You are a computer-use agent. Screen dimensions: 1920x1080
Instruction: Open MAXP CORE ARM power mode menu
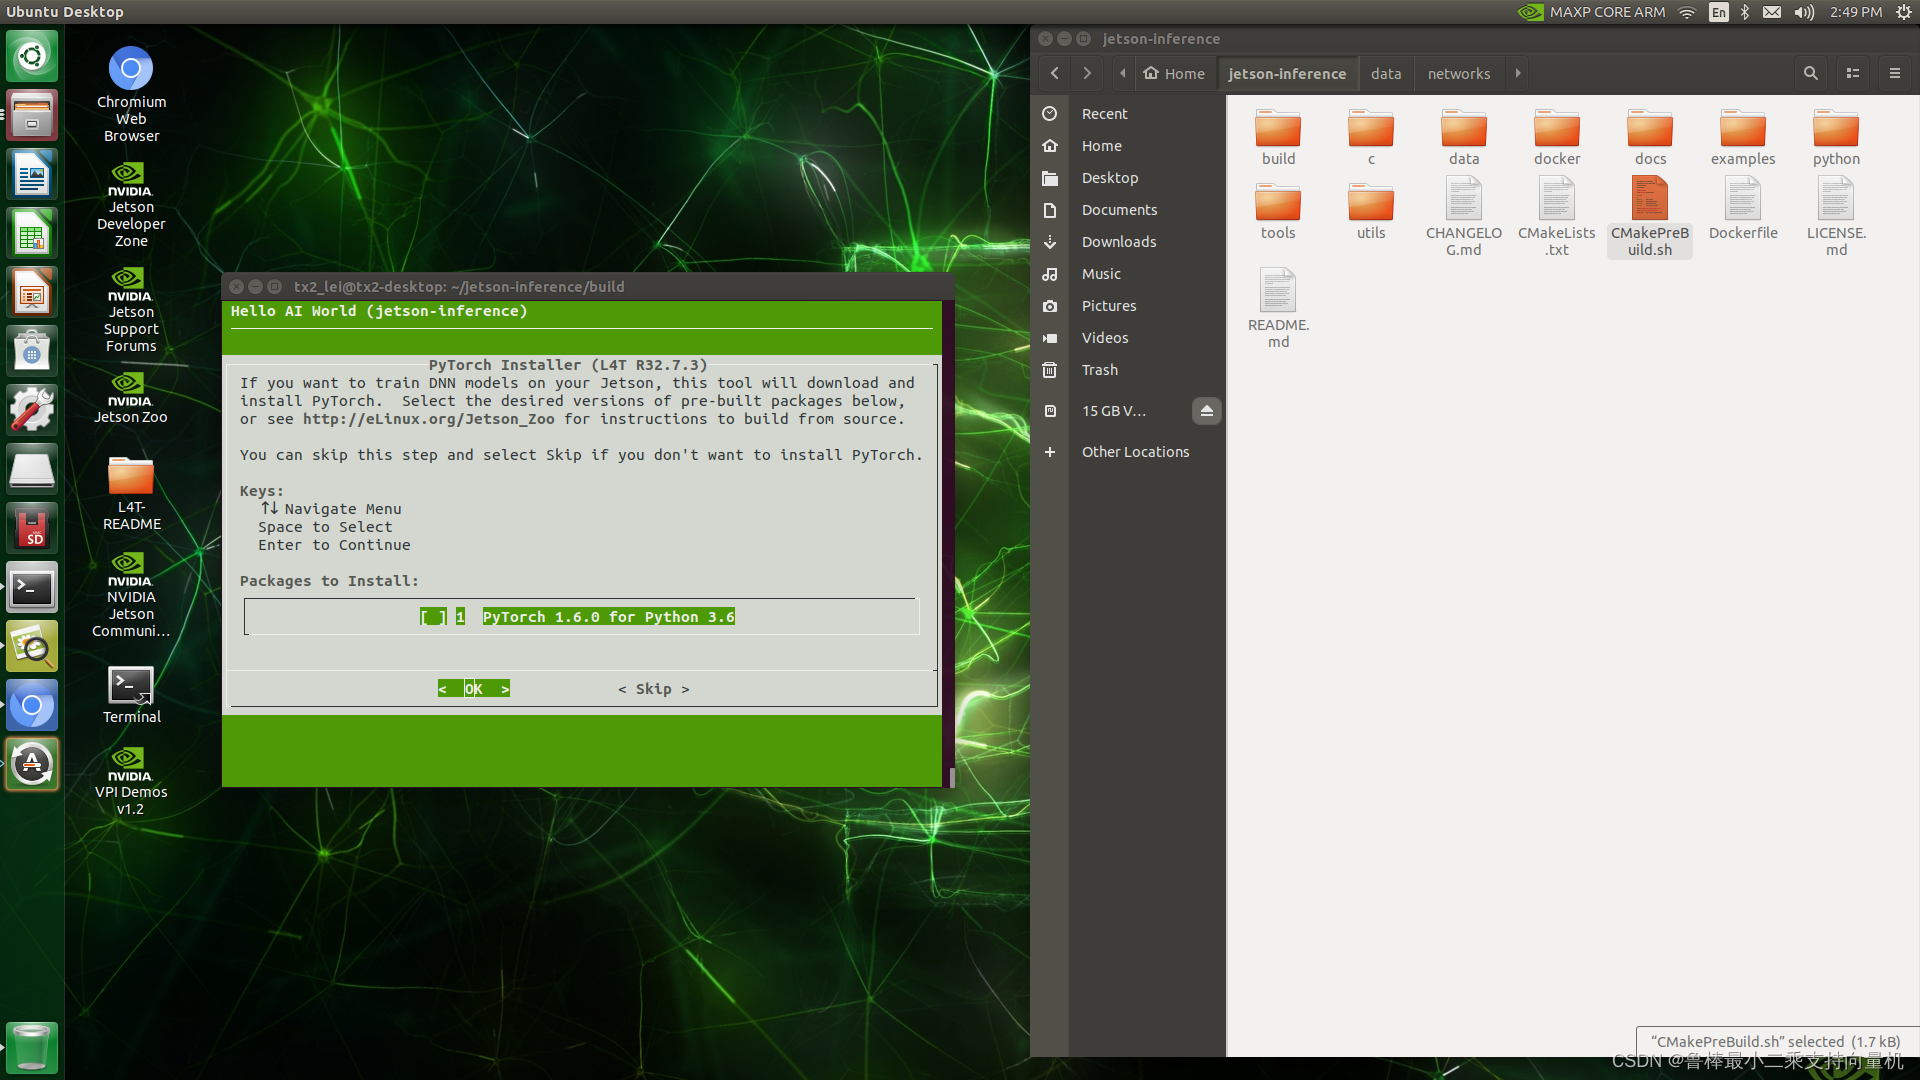(x=1592, y=12)
